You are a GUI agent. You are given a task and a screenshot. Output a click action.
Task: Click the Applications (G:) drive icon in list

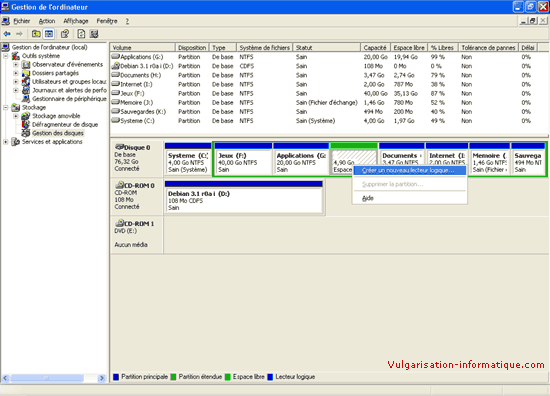(x=116, y=56)
